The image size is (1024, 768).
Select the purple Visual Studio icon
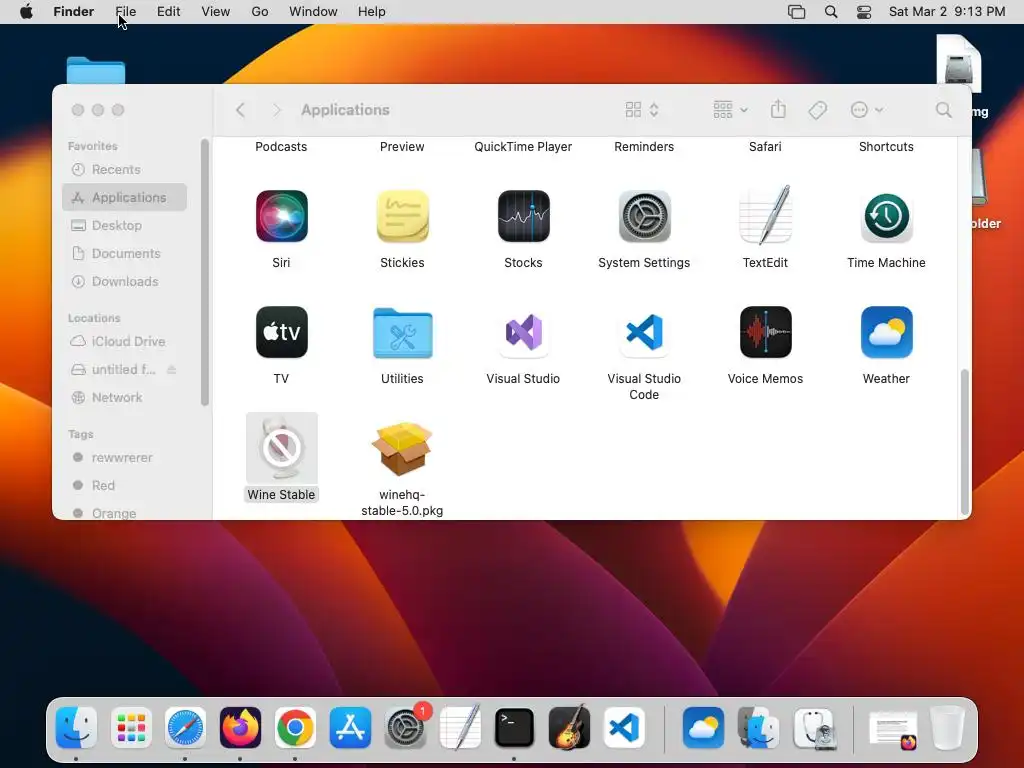pyautogui.click(x=523, y=332)
